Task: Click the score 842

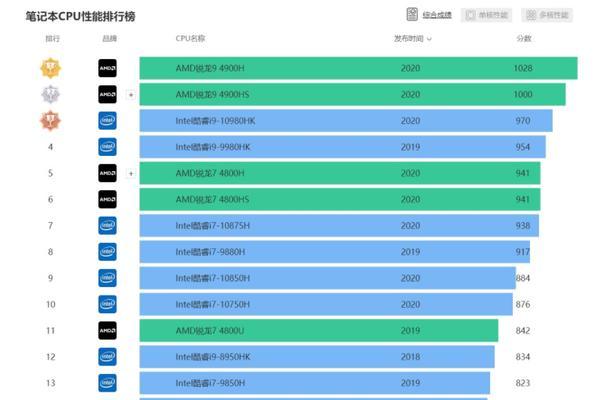Action: click(x=523, y=330)
